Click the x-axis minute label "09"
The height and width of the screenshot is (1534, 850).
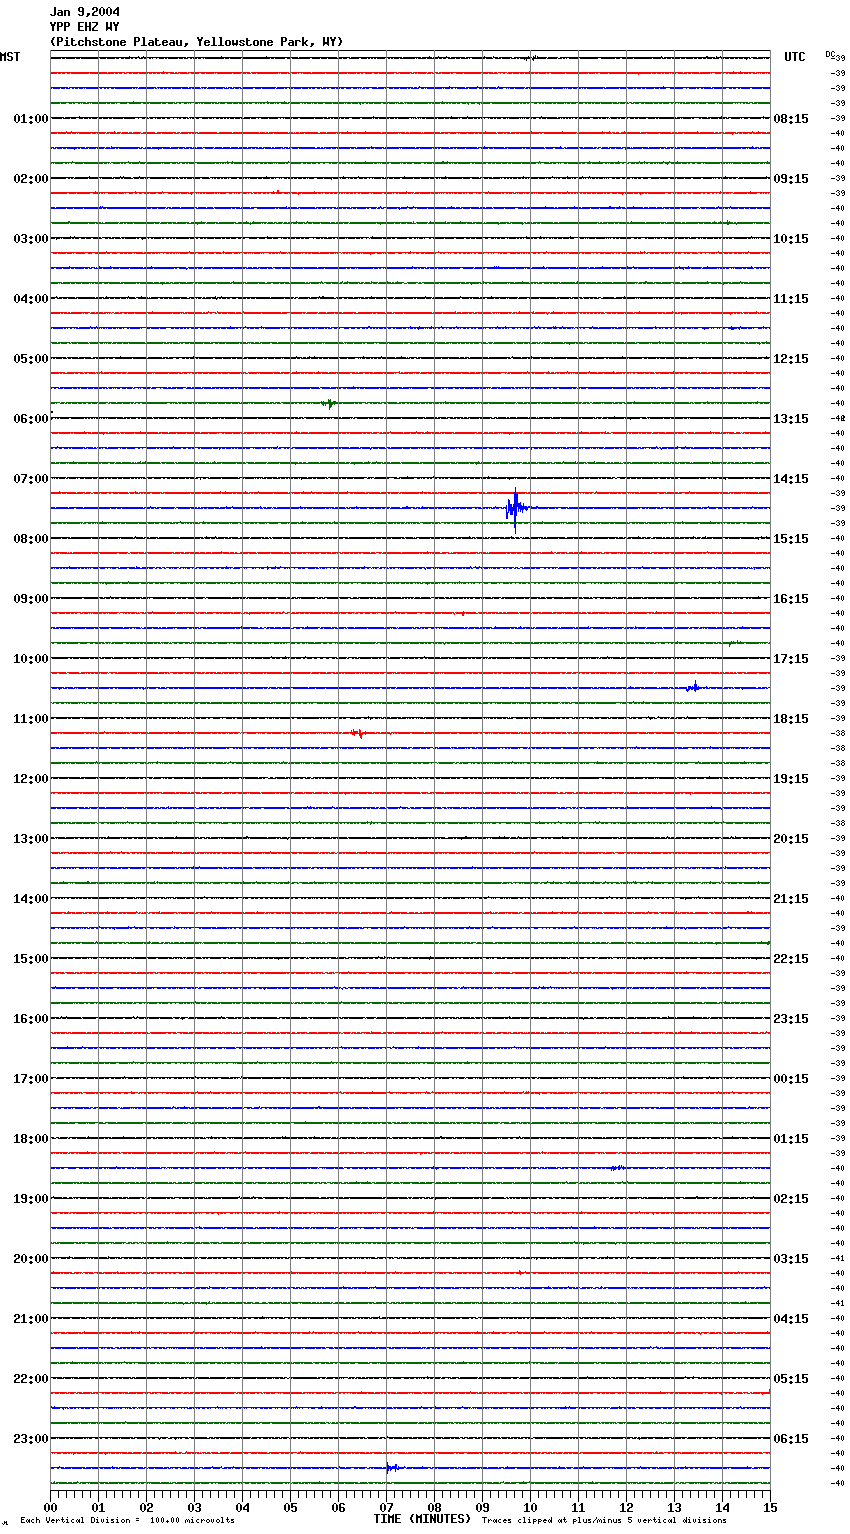482,1507
